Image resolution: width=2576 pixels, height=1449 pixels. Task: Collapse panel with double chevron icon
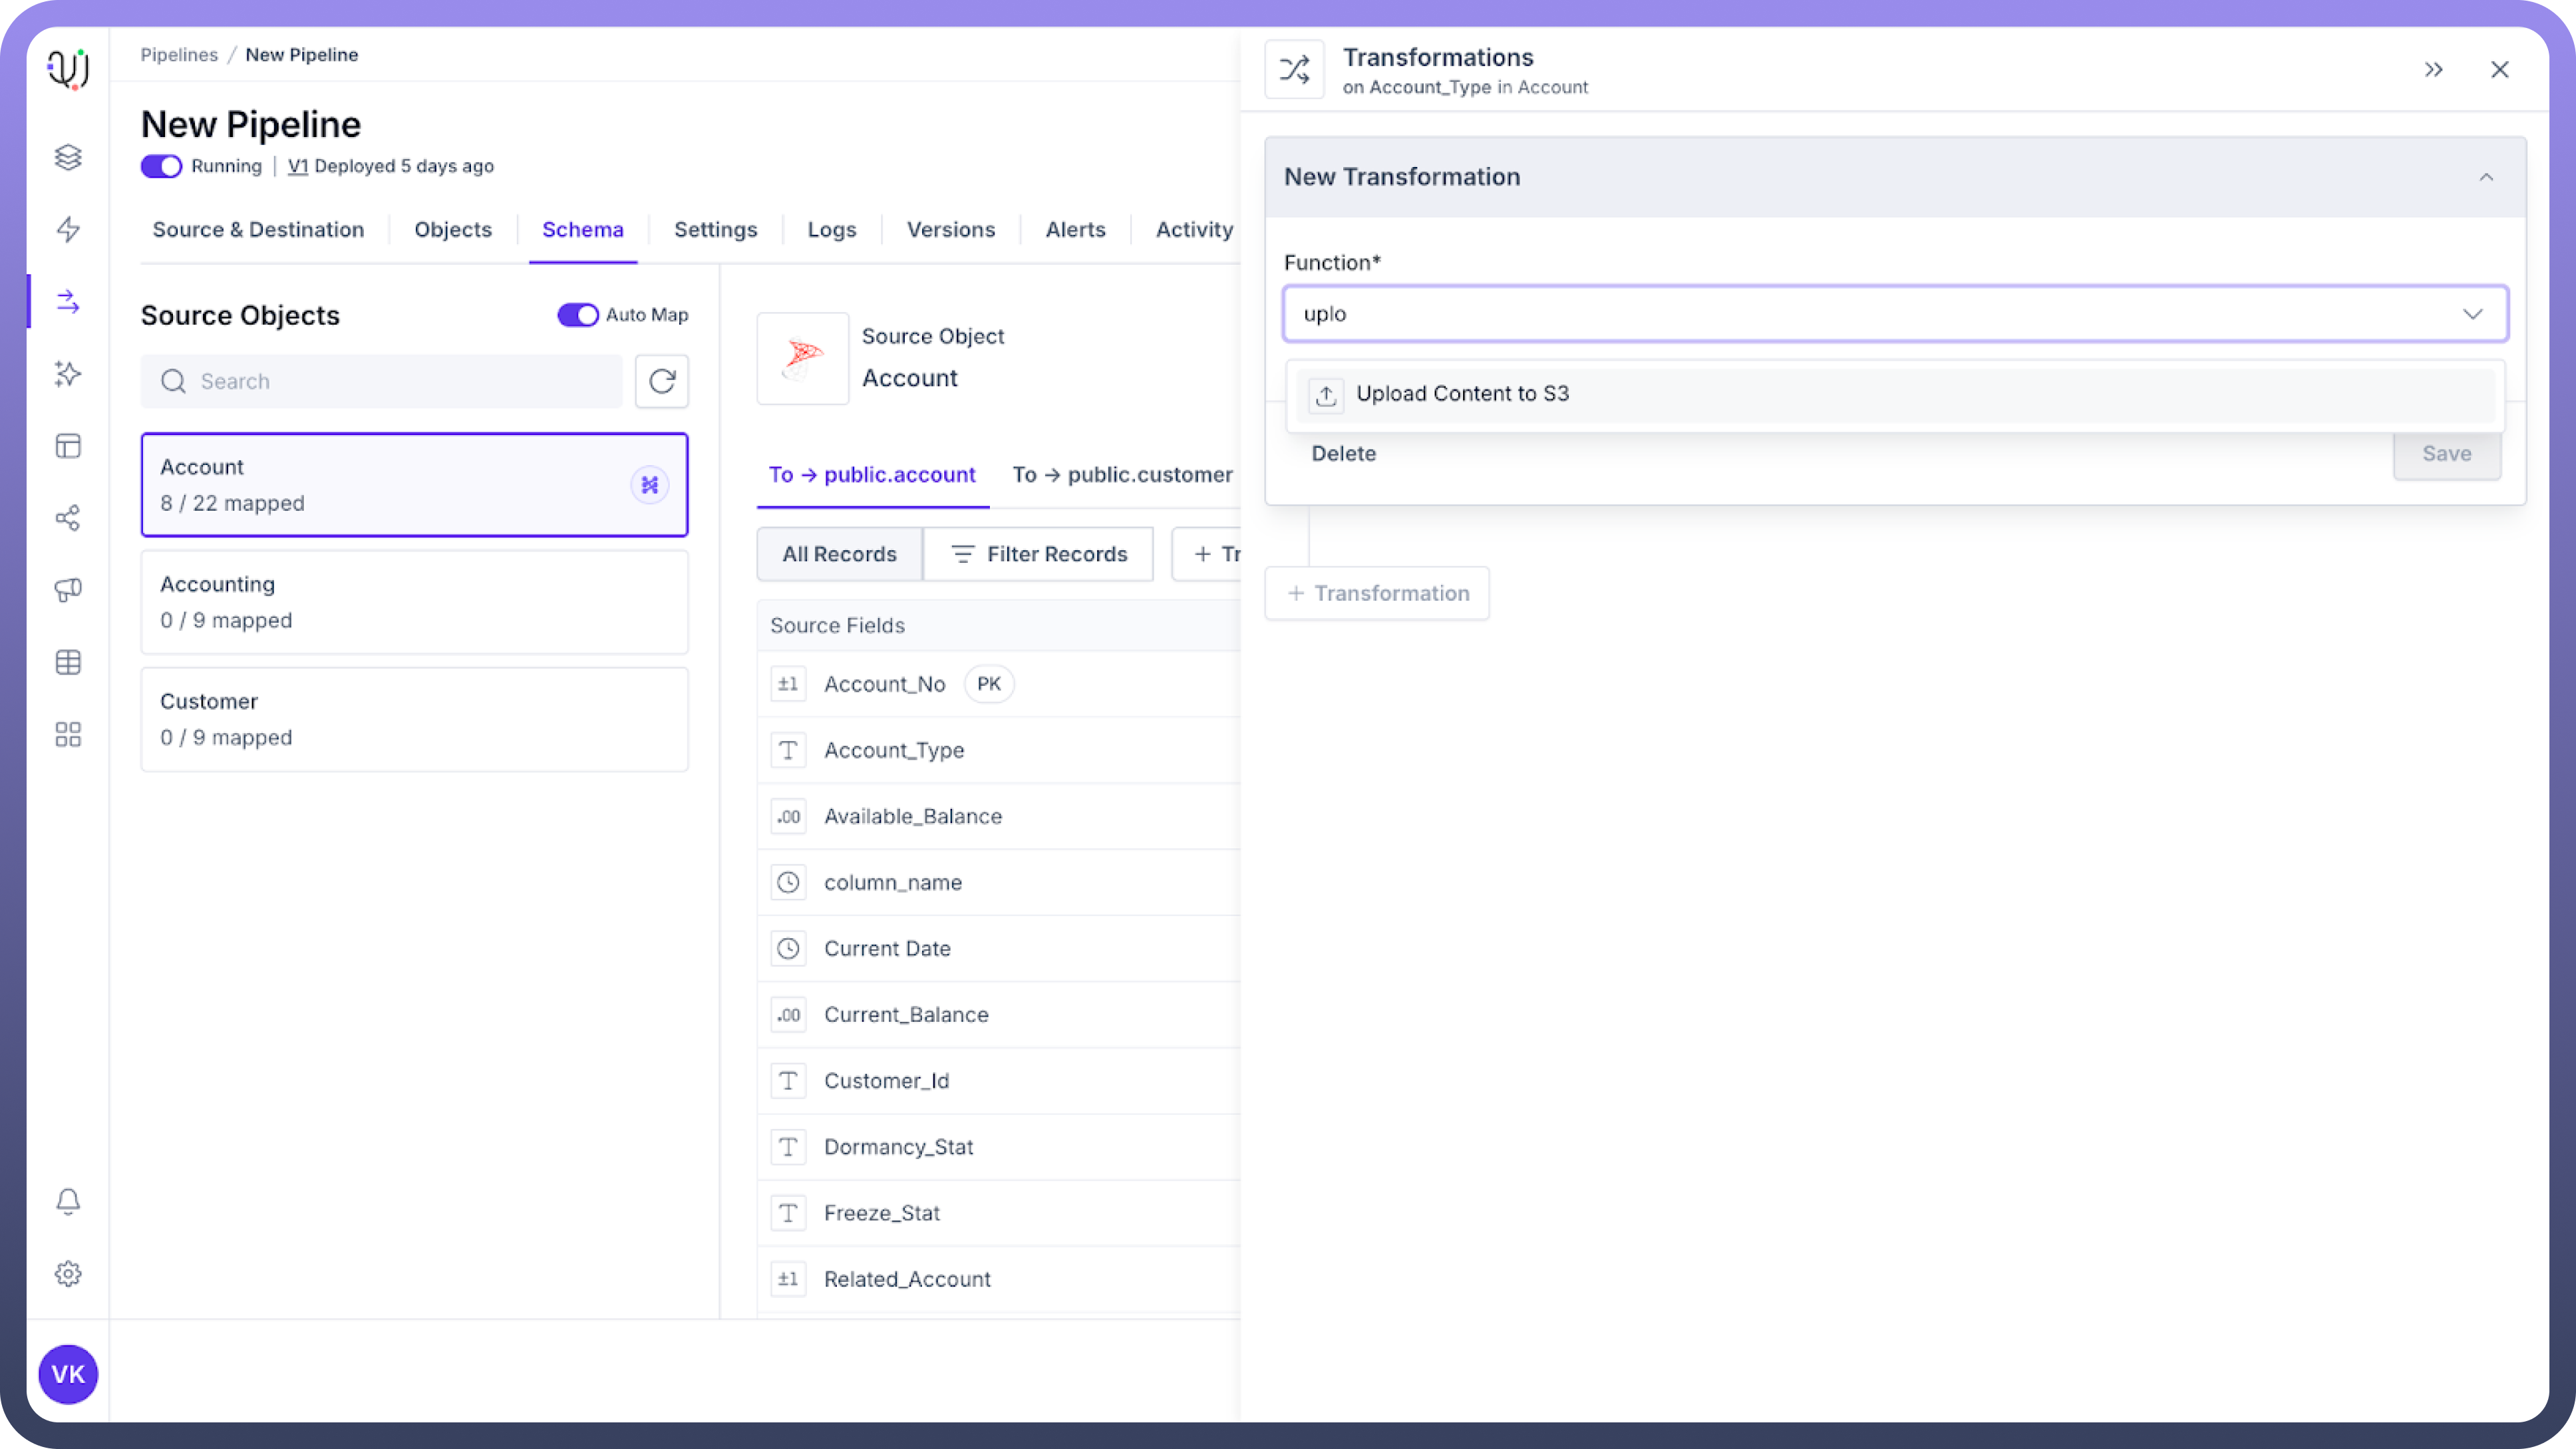(x=2434, y=69)
